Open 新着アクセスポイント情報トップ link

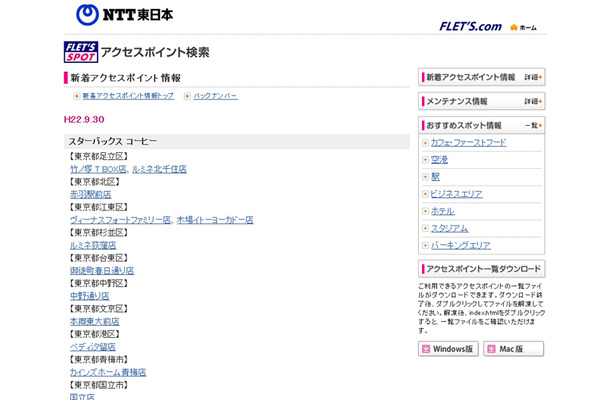128,96
